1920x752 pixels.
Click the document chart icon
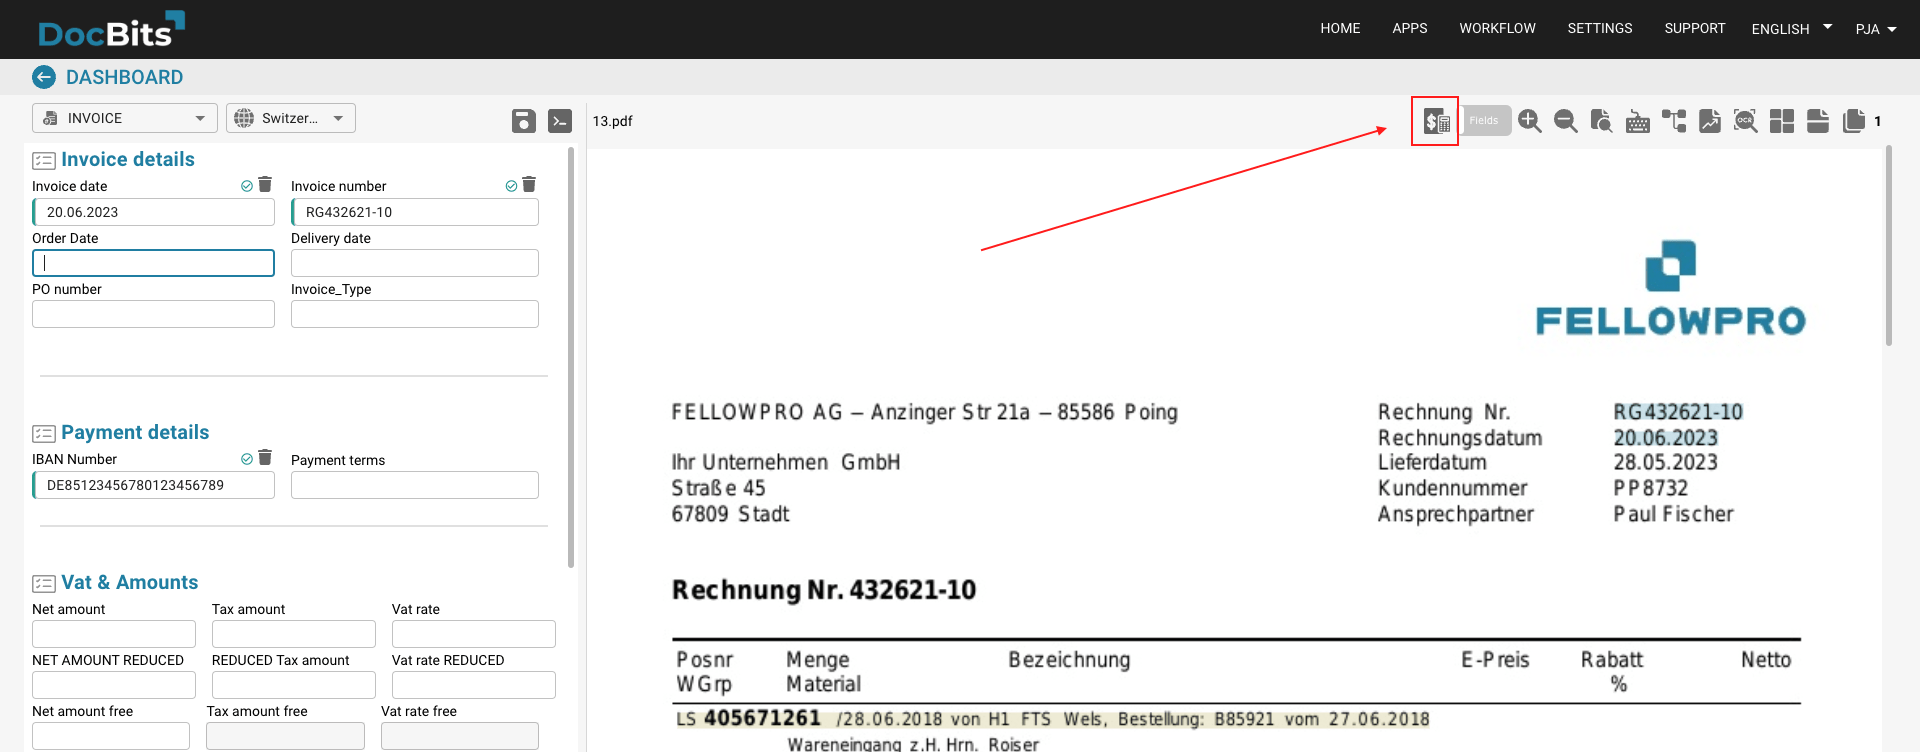coord(1710,121)
